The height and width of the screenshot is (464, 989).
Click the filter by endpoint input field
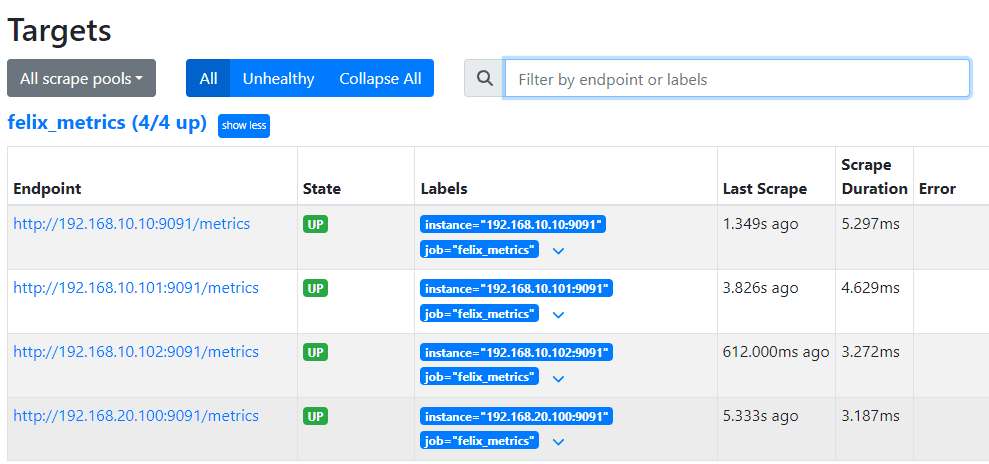pos(736,79)
